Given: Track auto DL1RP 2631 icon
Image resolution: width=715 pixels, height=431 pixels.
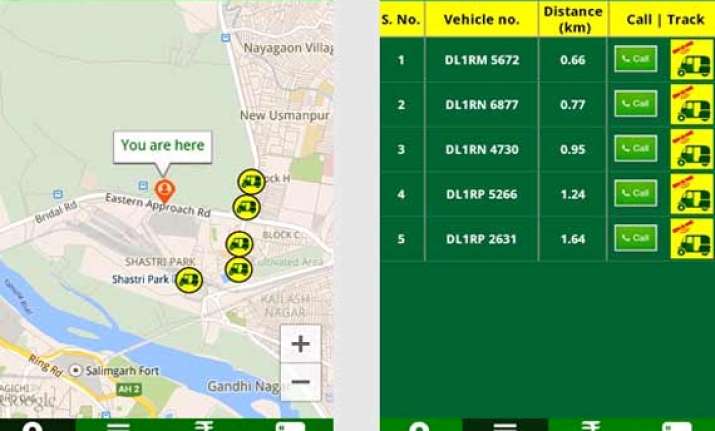Looking at the screenshot, I should (692, 239).
